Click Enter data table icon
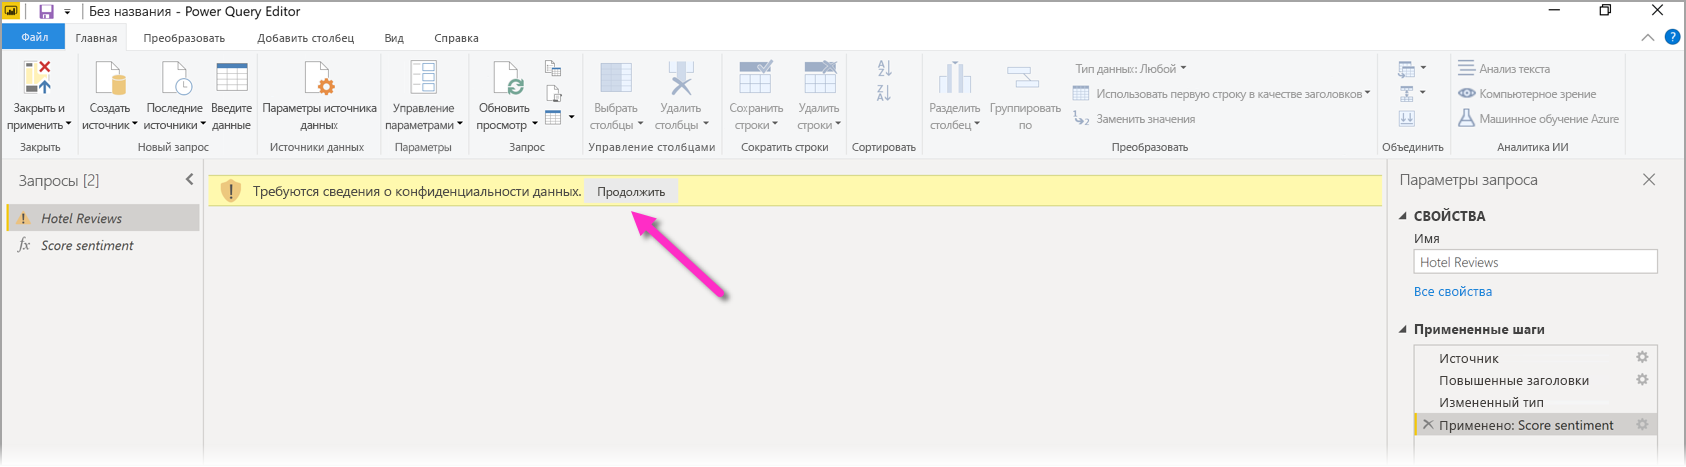This screenshot has width=1686, height=467. tap(231, 77)
